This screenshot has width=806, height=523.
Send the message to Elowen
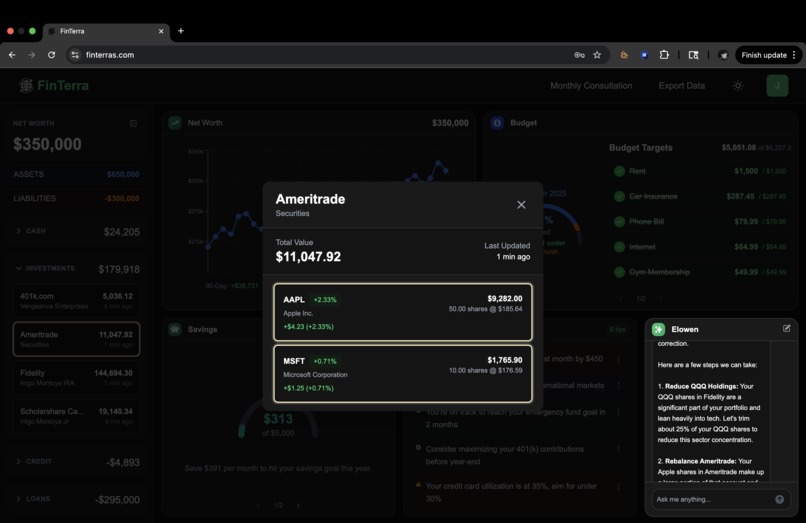(x=780, y=499)
